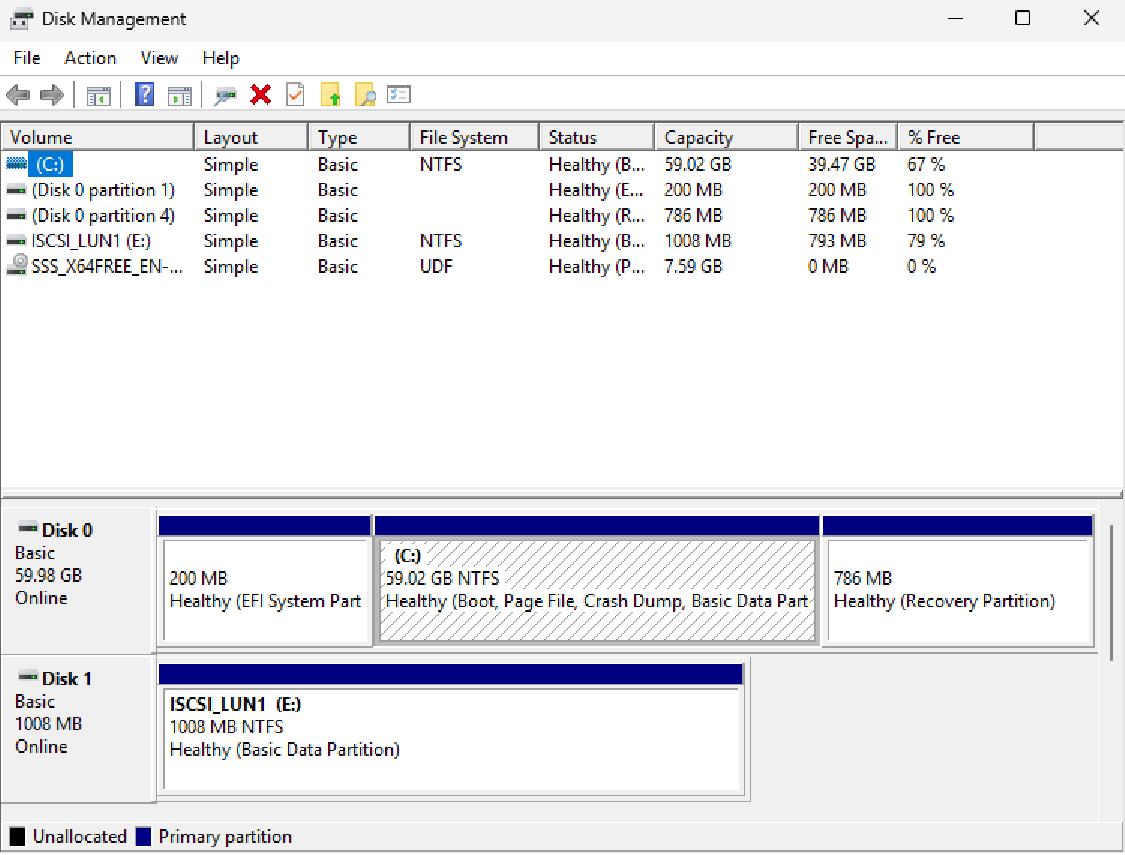This screenshot has height=855, width=1125.
Task: Click Show/Hide Action Pane toolbar icon
Action: pos(179,95)
